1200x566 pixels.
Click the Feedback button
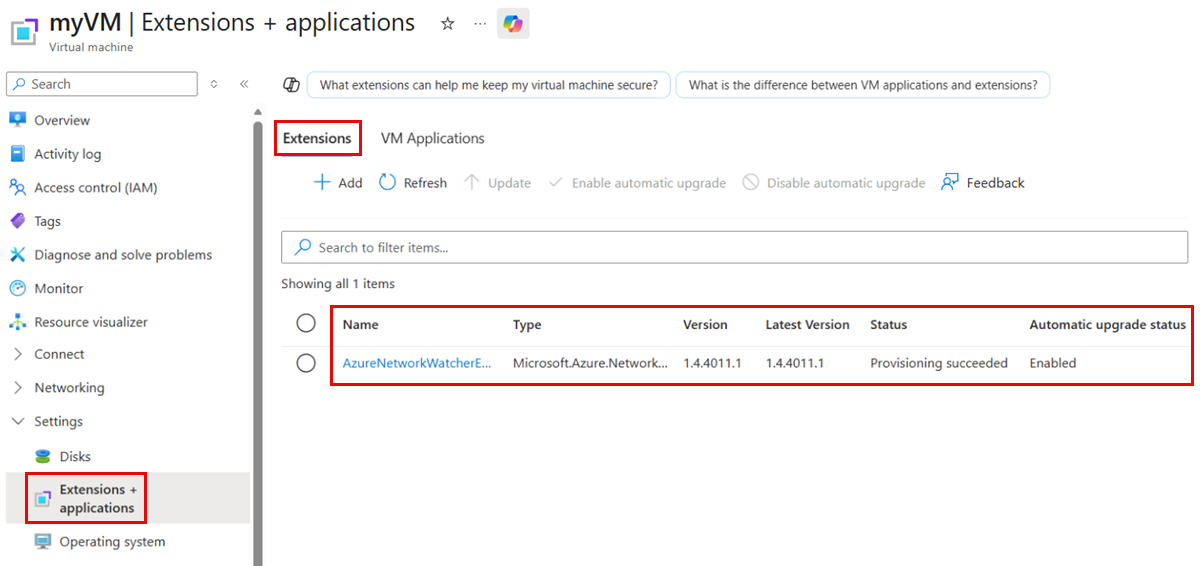[983, 183]
